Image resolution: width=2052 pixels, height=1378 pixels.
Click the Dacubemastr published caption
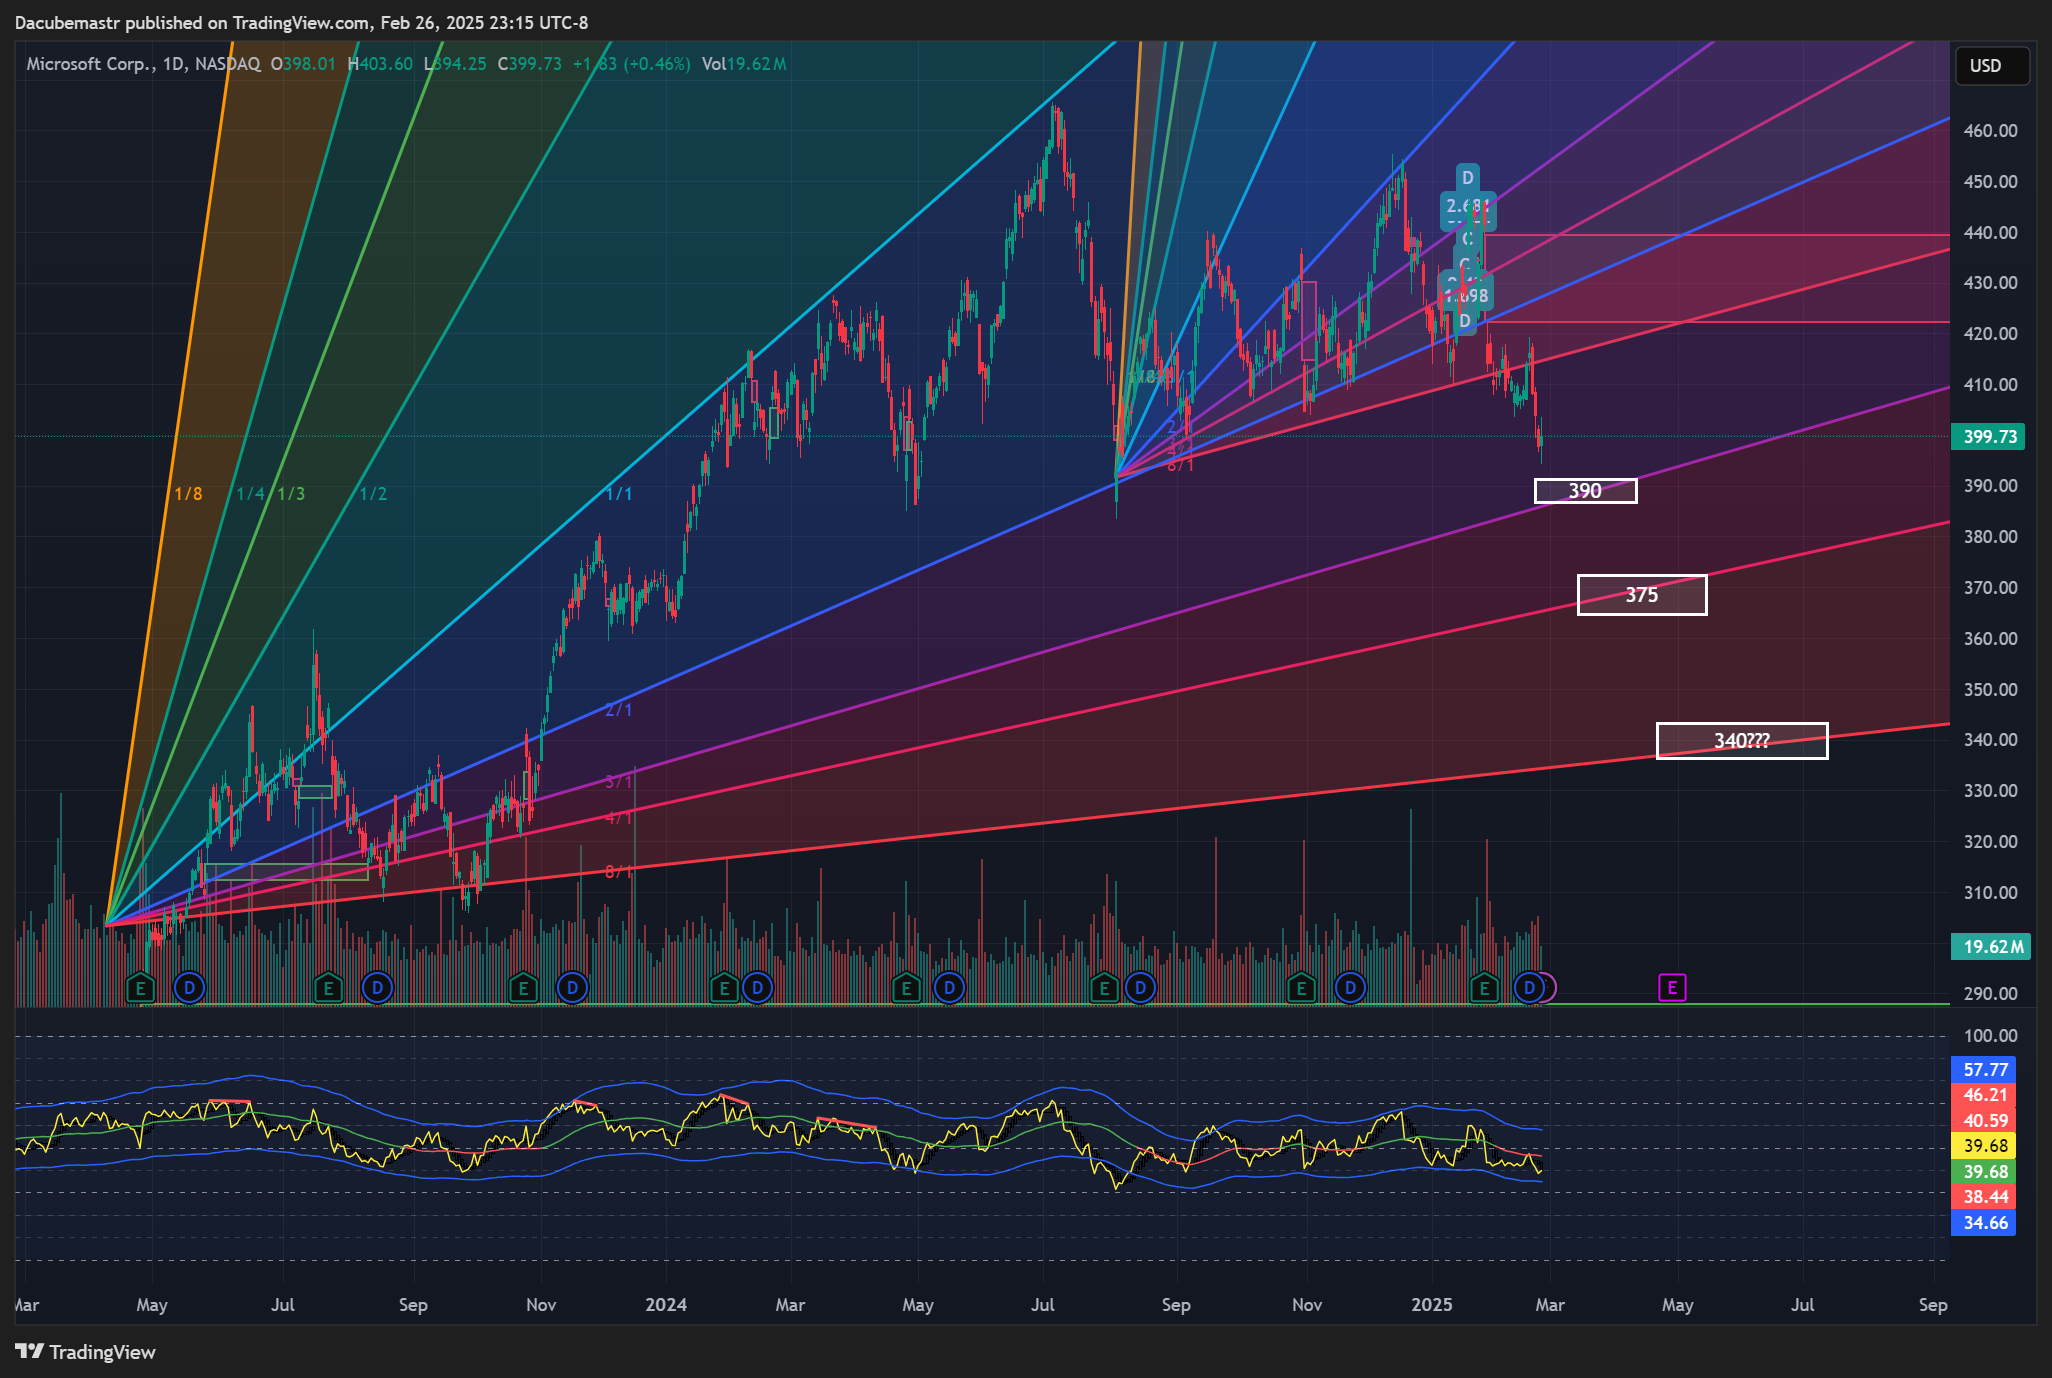(301, 22)
